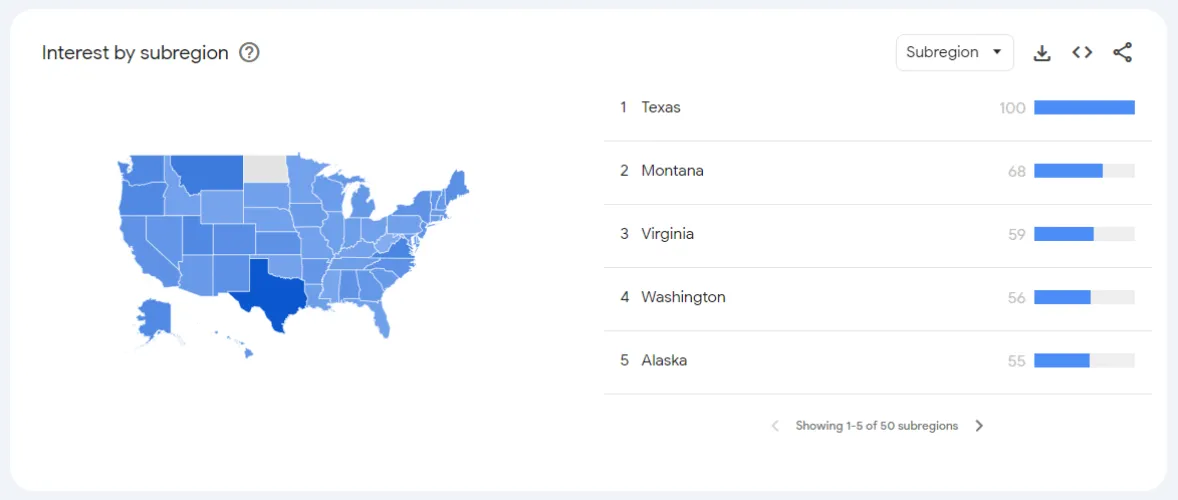Viewport: 1178px width, 500px height.
Task: Choose Washington from the list
Action: pos(683,297)
